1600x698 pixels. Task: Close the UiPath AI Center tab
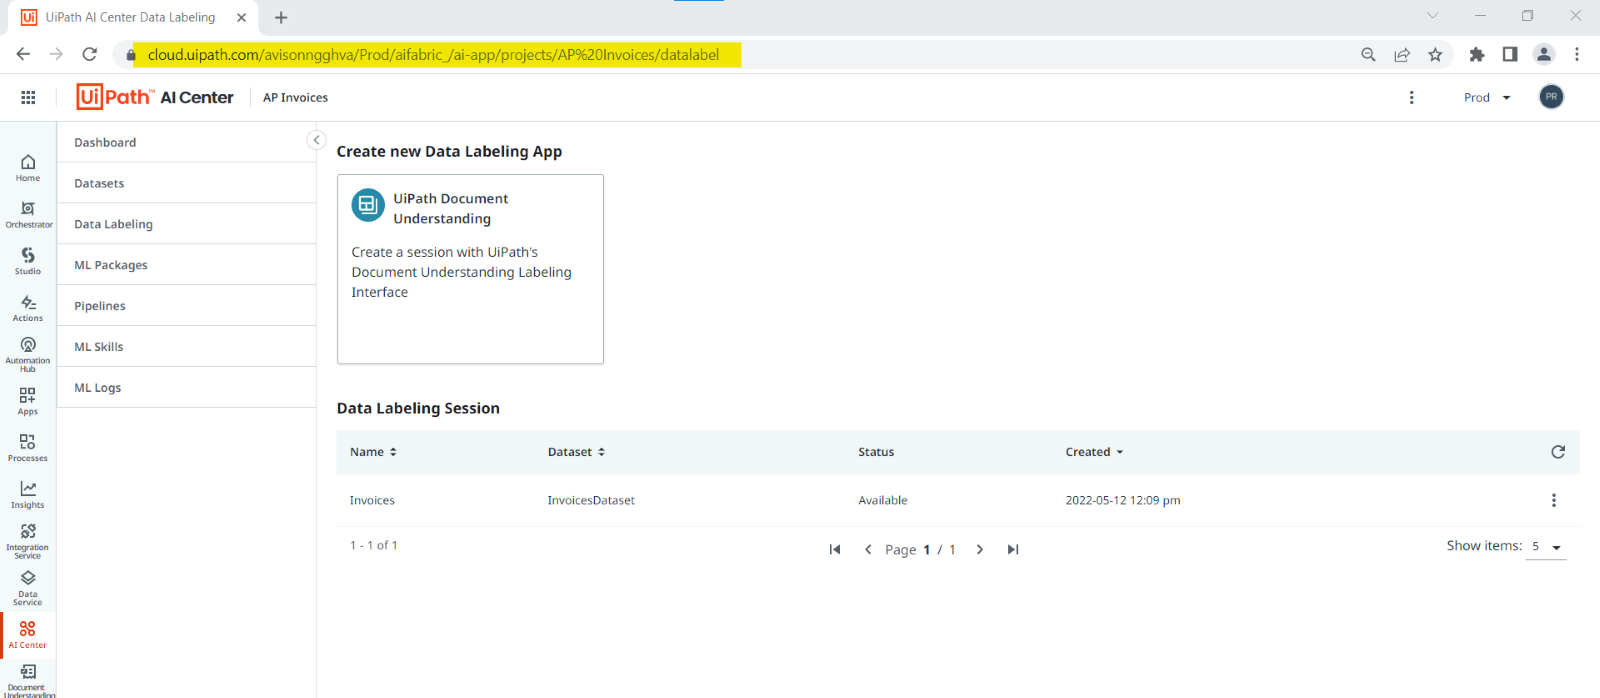[x=241, y=17]
